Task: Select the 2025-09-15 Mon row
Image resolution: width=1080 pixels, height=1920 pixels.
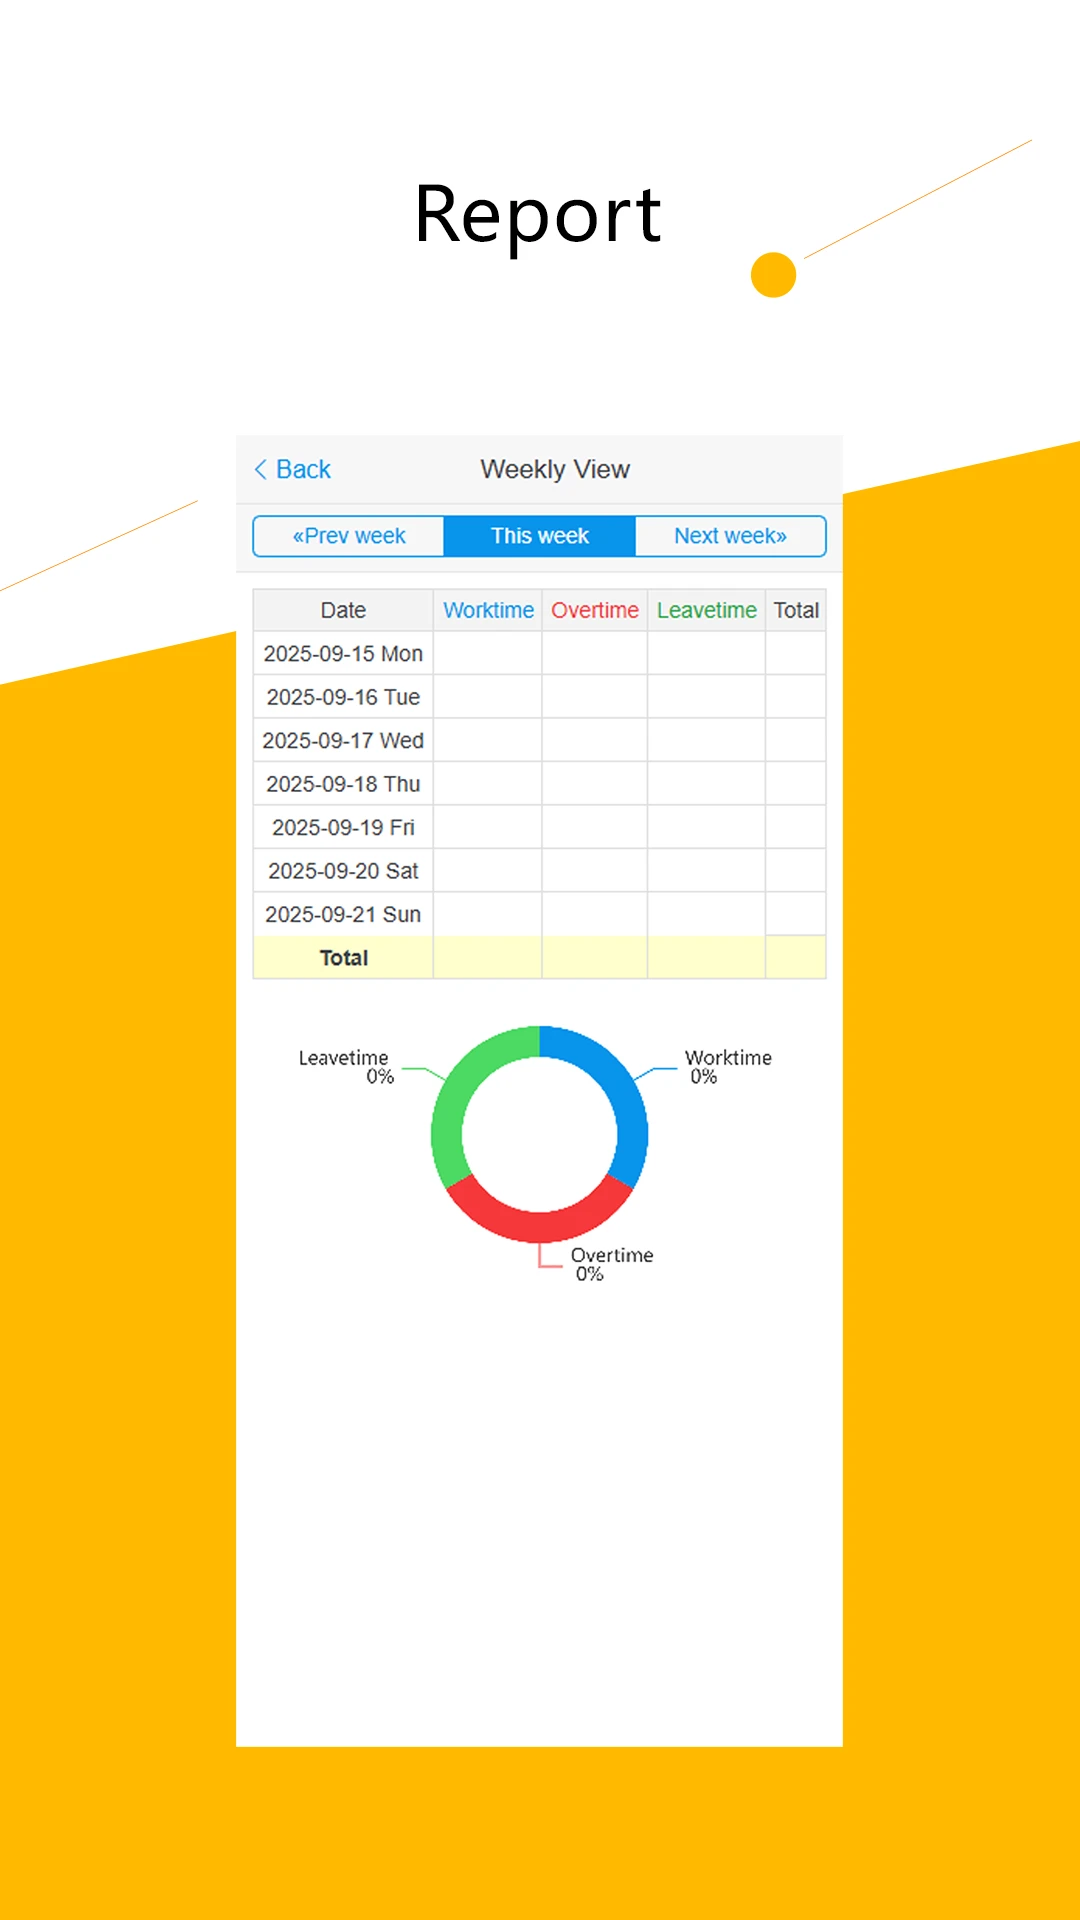Action: [x=343, y=654]
